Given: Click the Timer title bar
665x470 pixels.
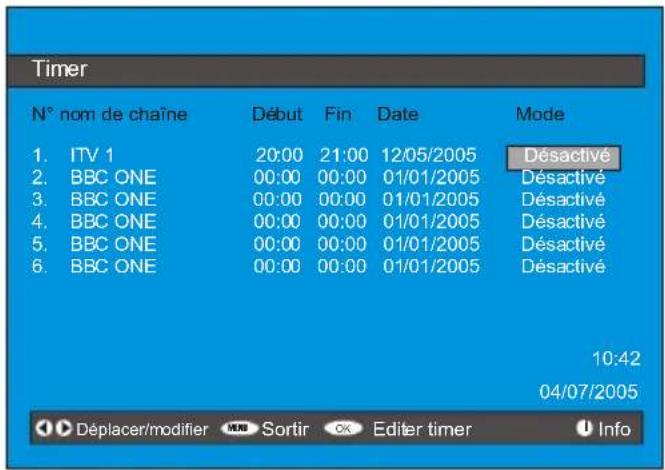Looking at the screenshot, I should coord(332,70).
